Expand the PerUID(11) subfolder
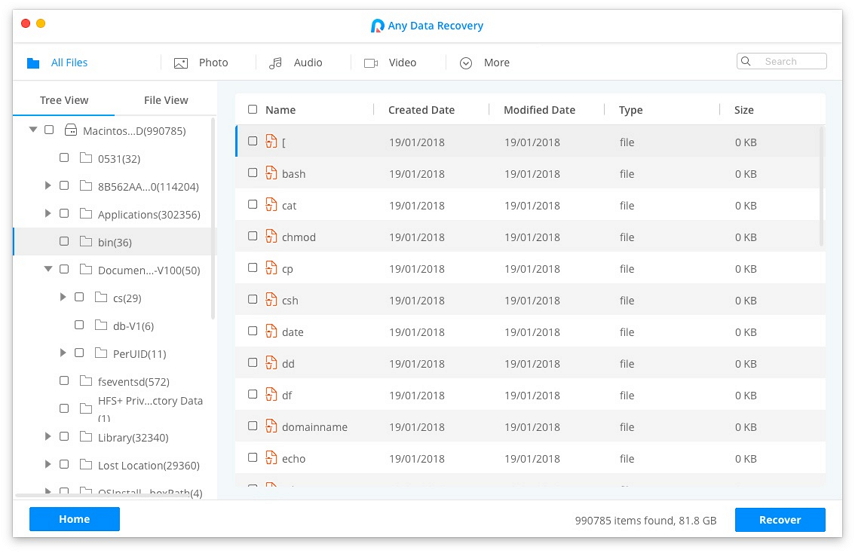Image resolution: width=855 pixels, height=553 pixels. tap(63, 353)
